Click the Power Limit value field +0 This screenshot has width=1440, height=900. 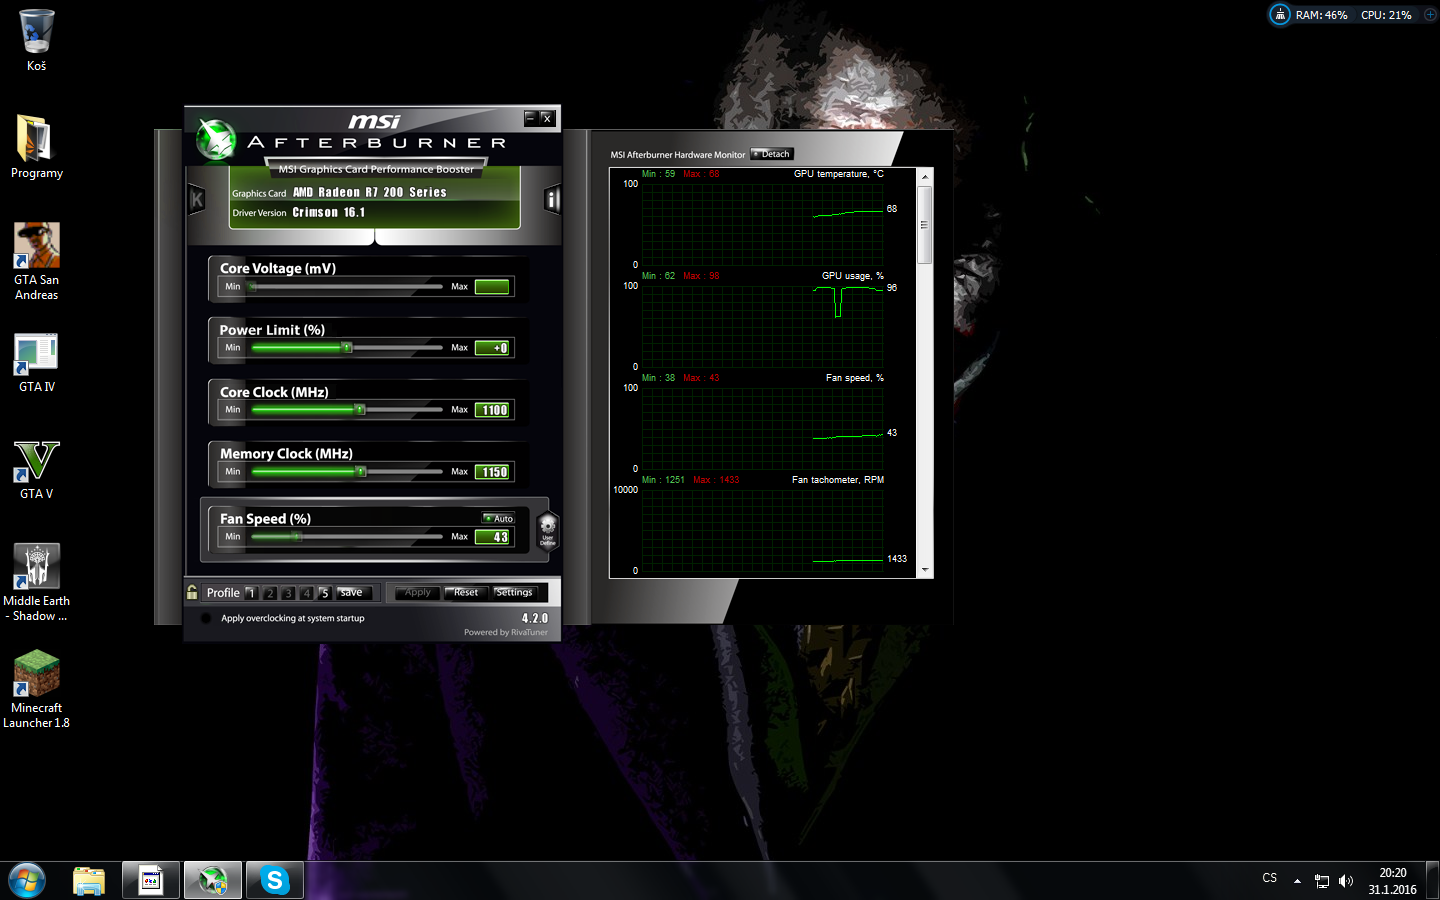(492, 348)
